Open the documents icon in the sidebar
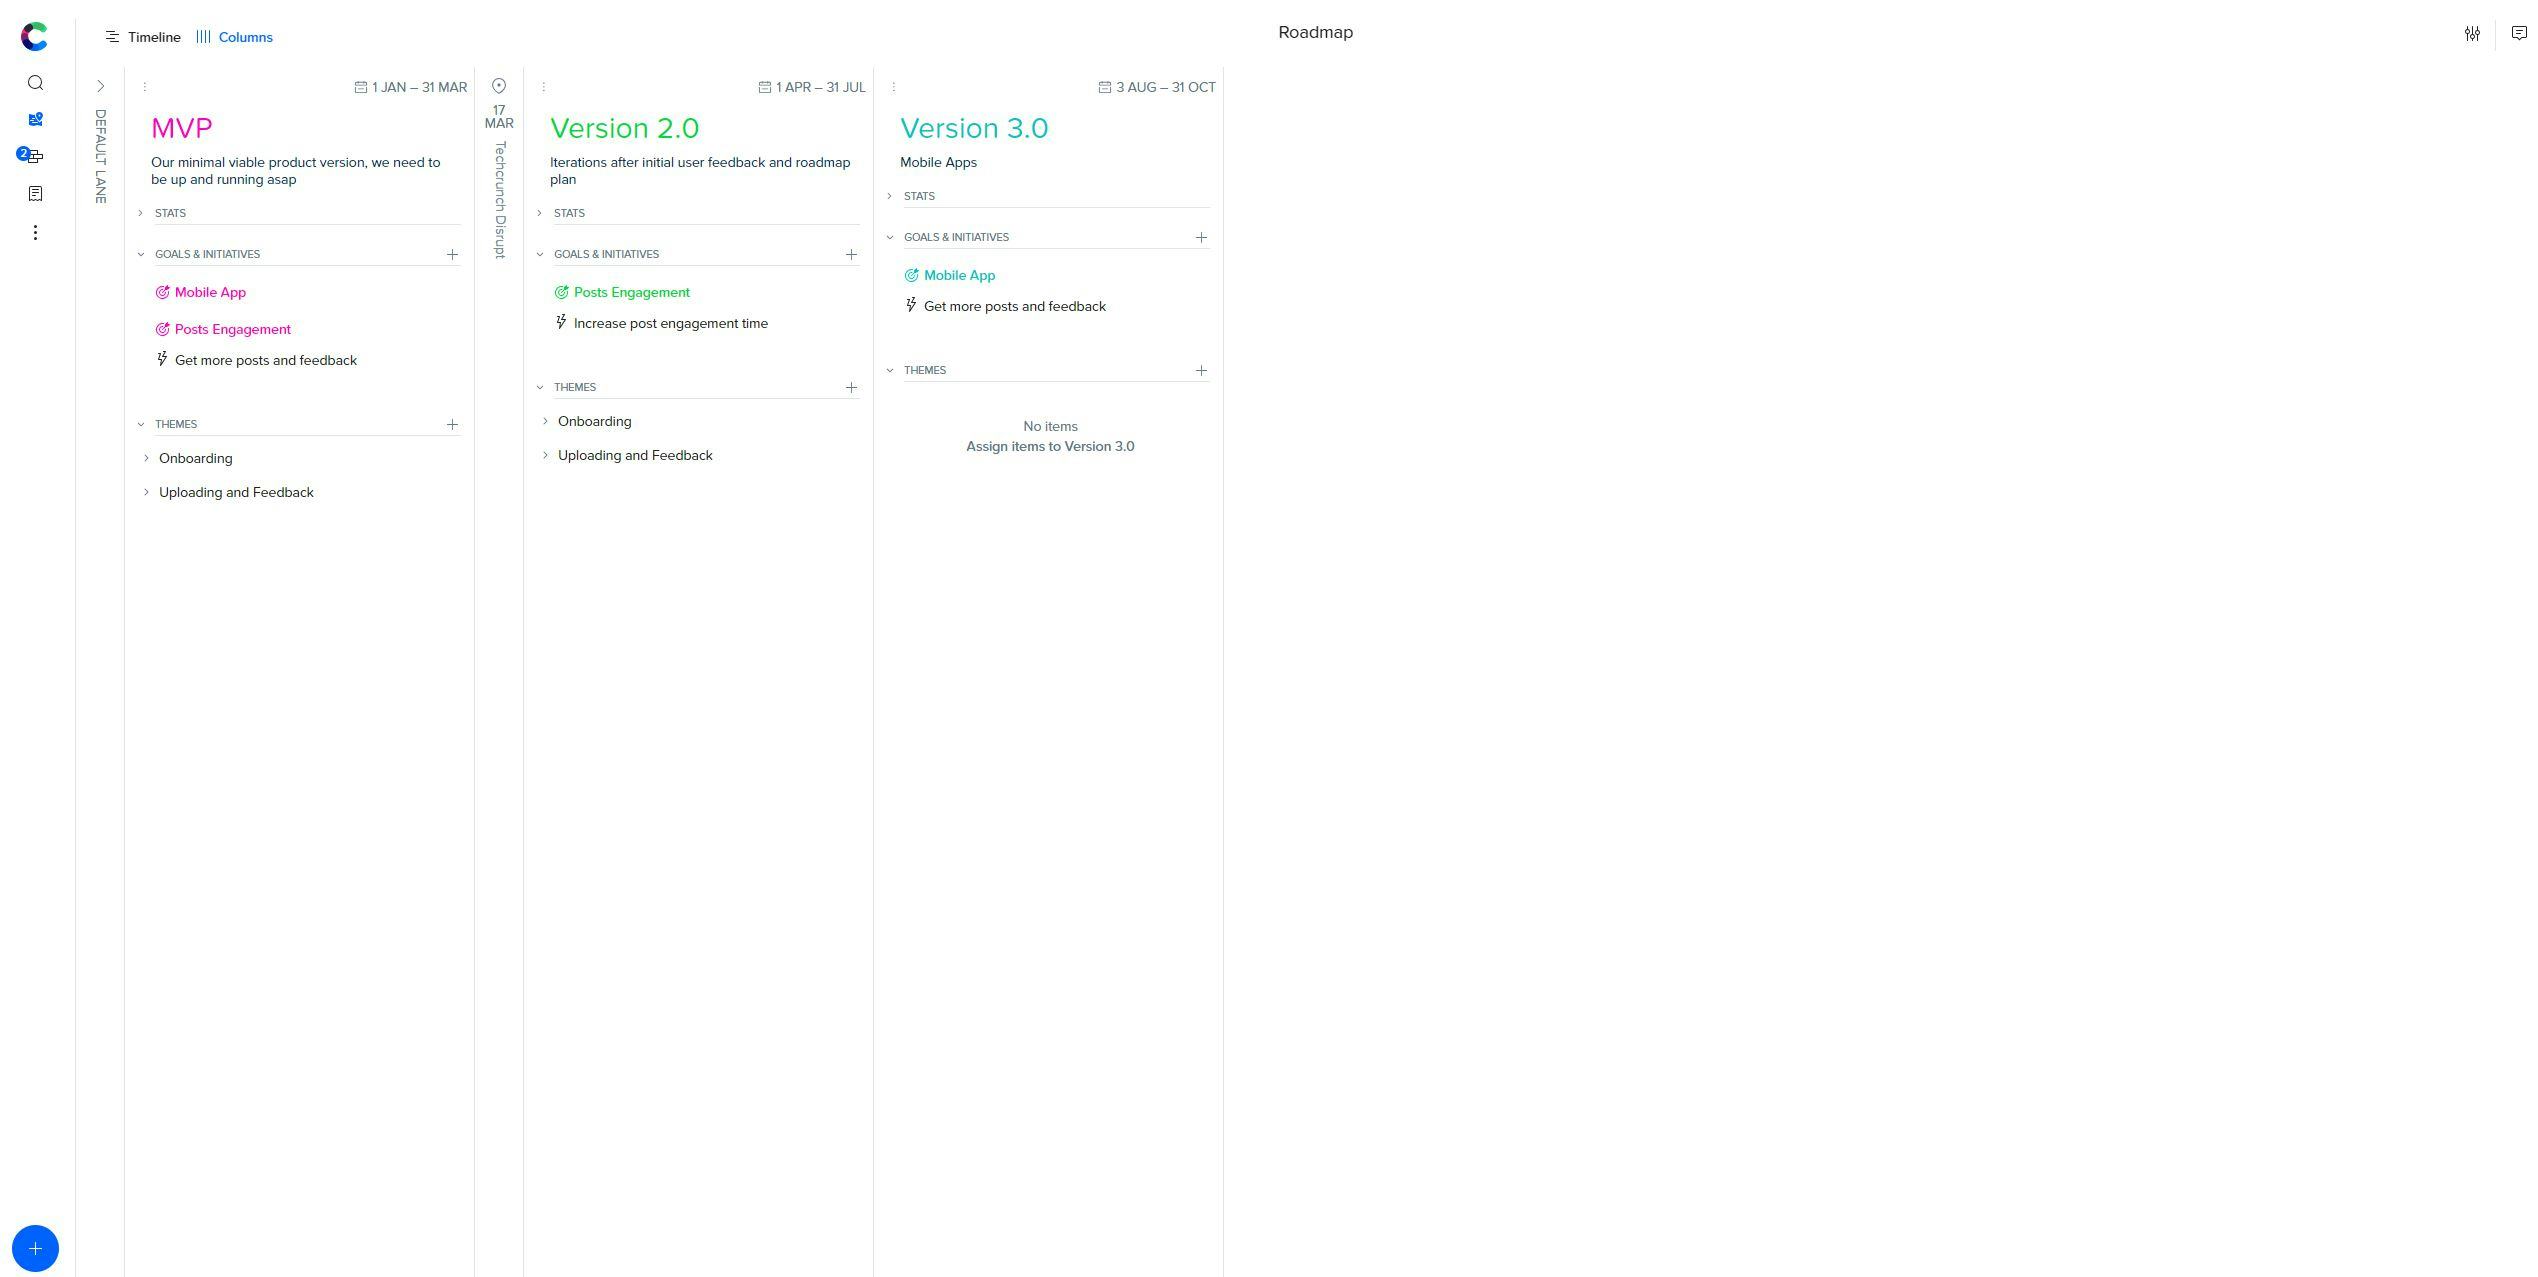The image size is (2538, 1277). [35, 193]
